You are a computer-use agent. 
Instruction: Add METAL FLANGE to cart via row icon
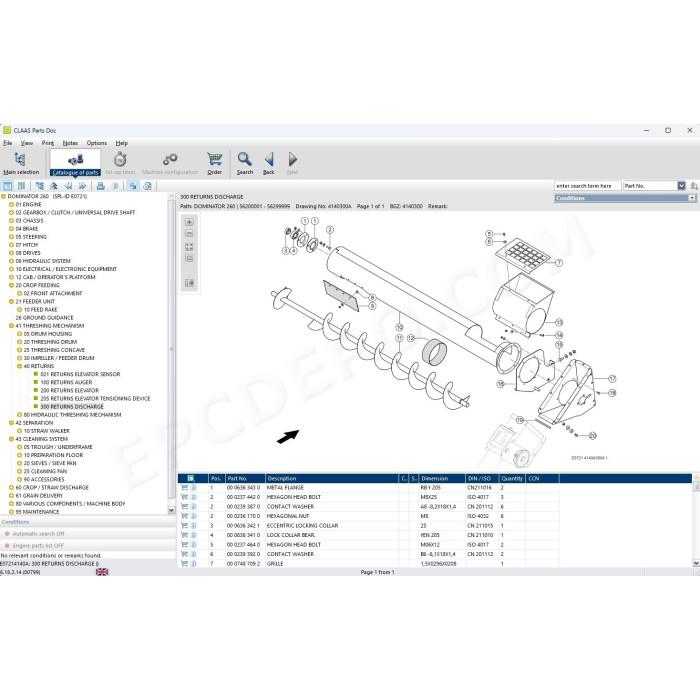pos(184,488)
